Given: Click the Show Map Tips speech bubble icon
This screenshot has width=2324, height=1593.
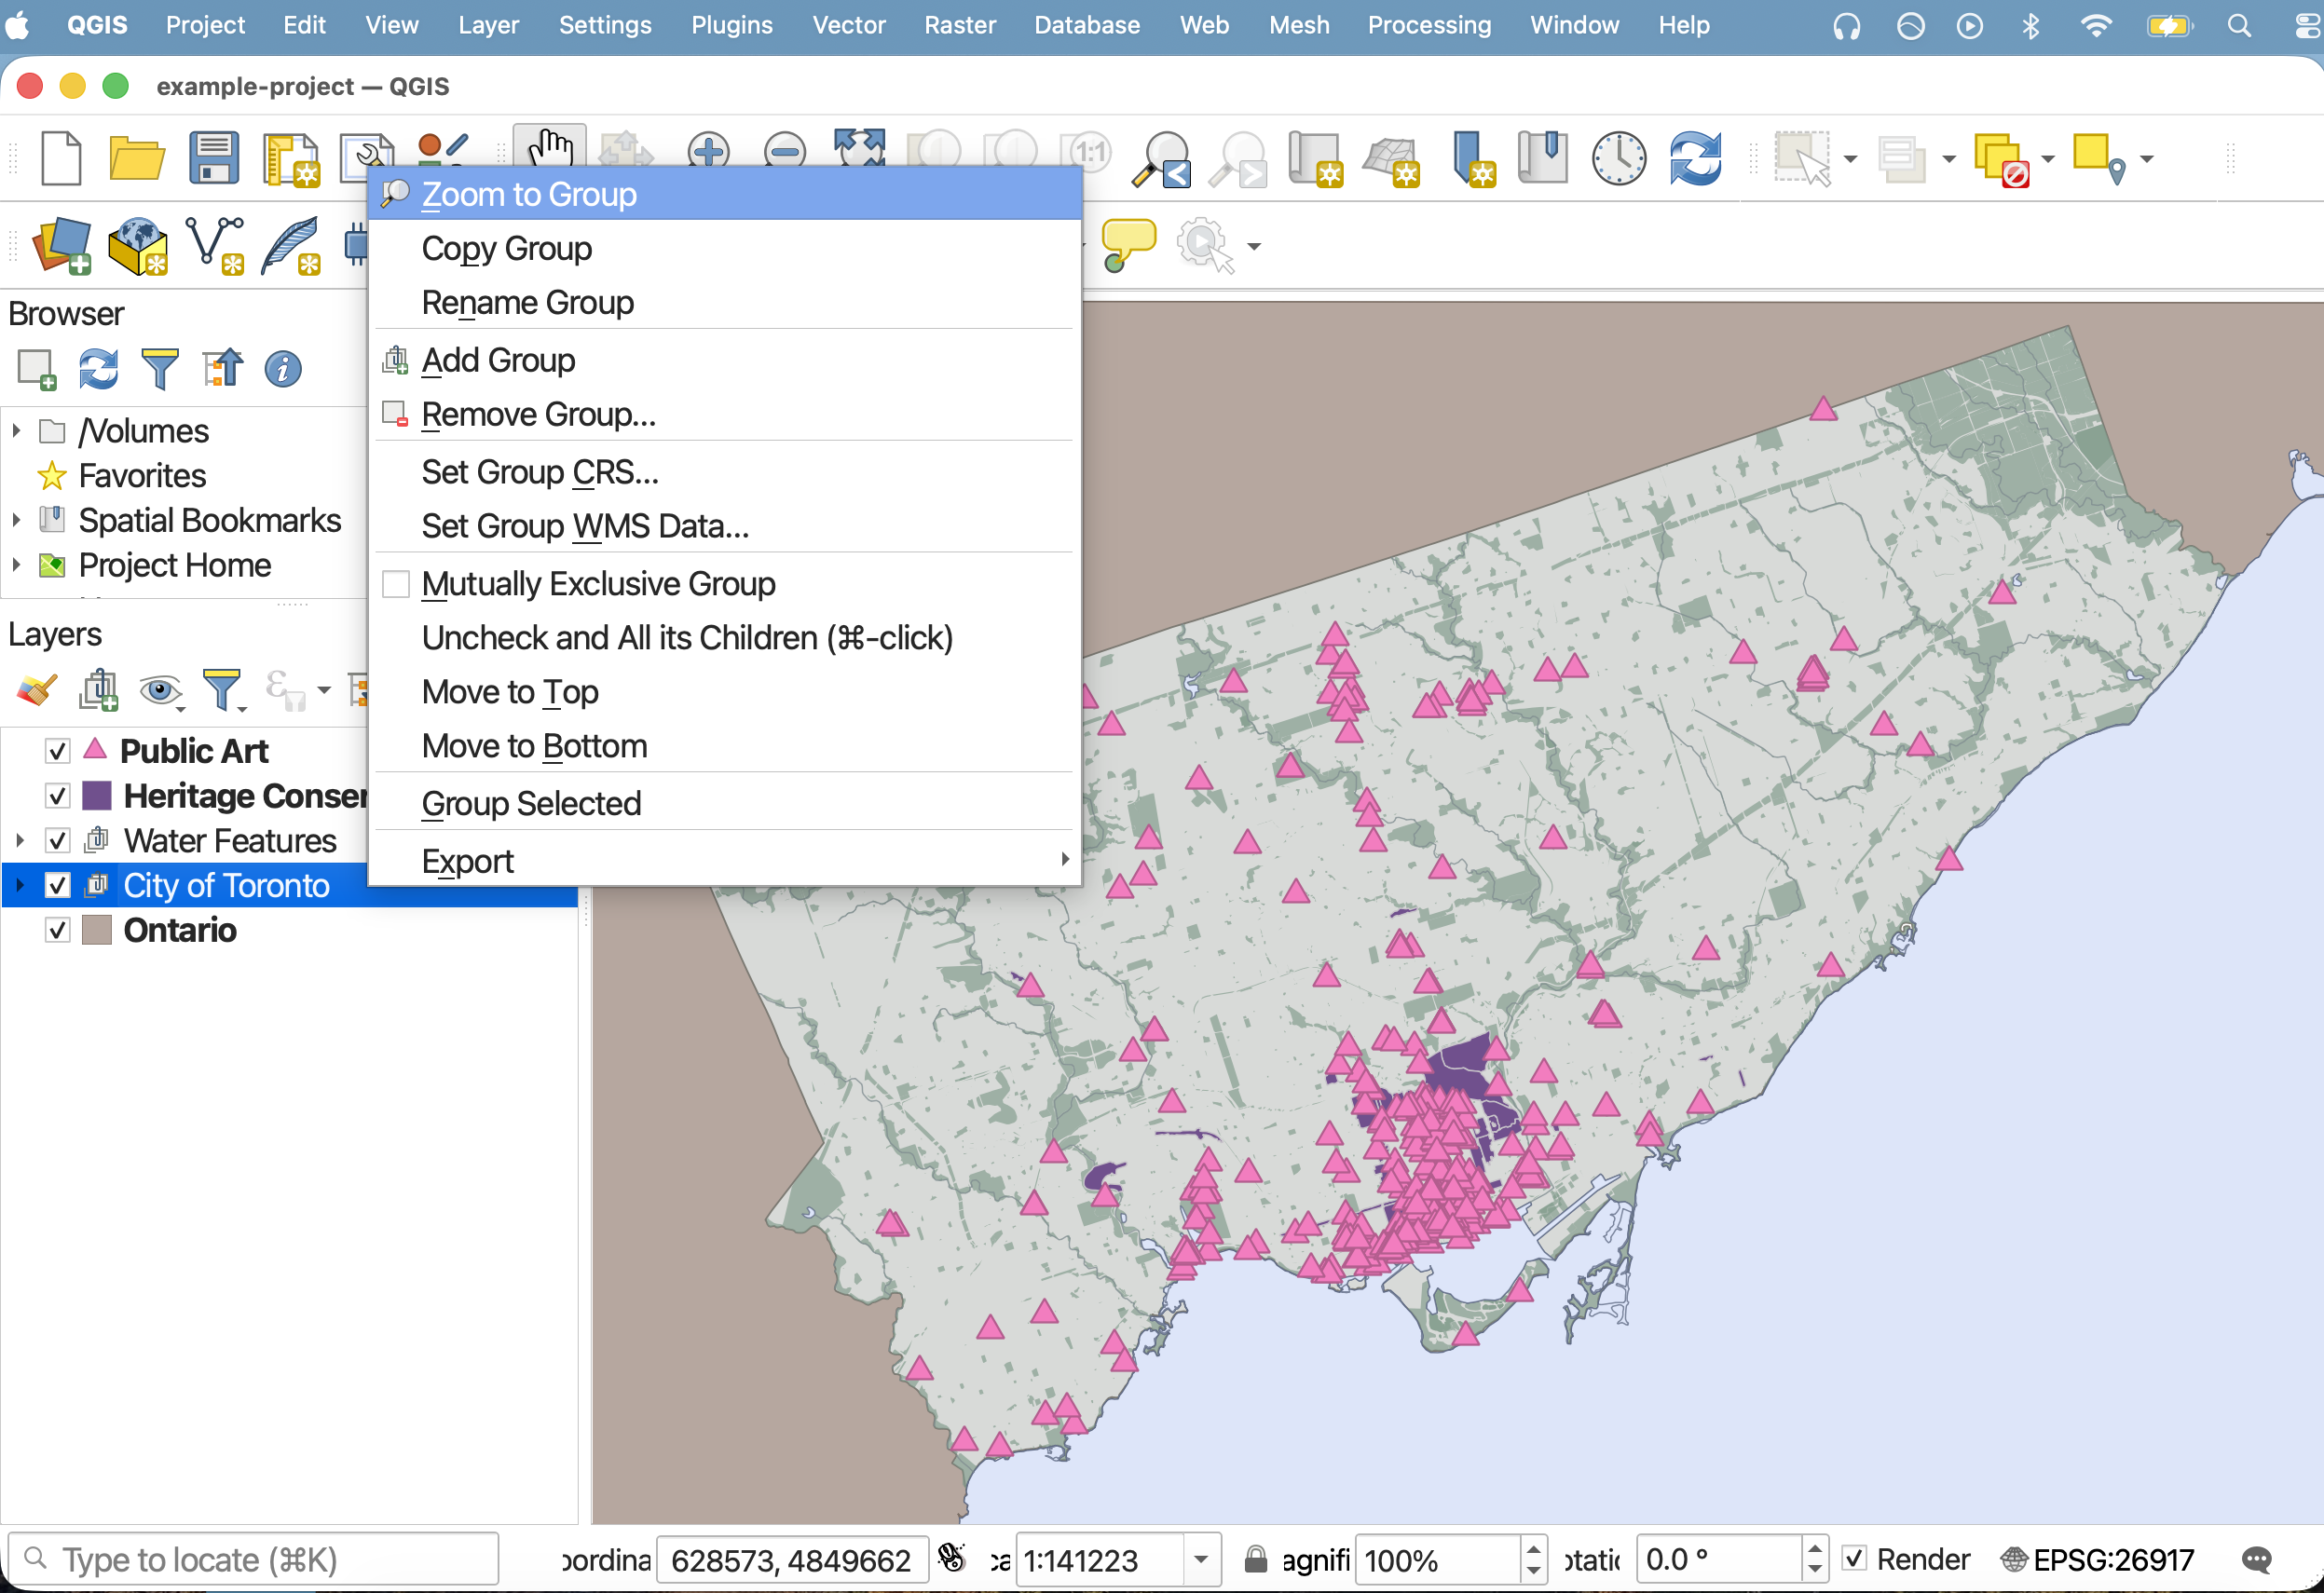Looking at the screenshot, I should 1127,244.
